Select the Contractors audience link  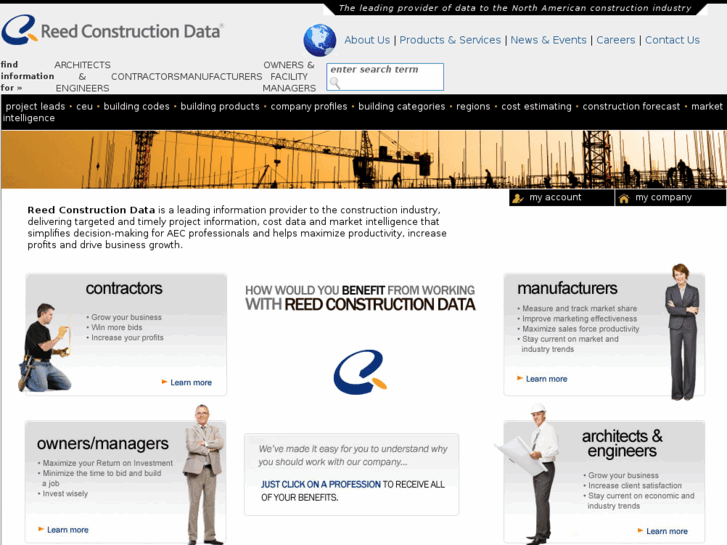tap(145, 77)
